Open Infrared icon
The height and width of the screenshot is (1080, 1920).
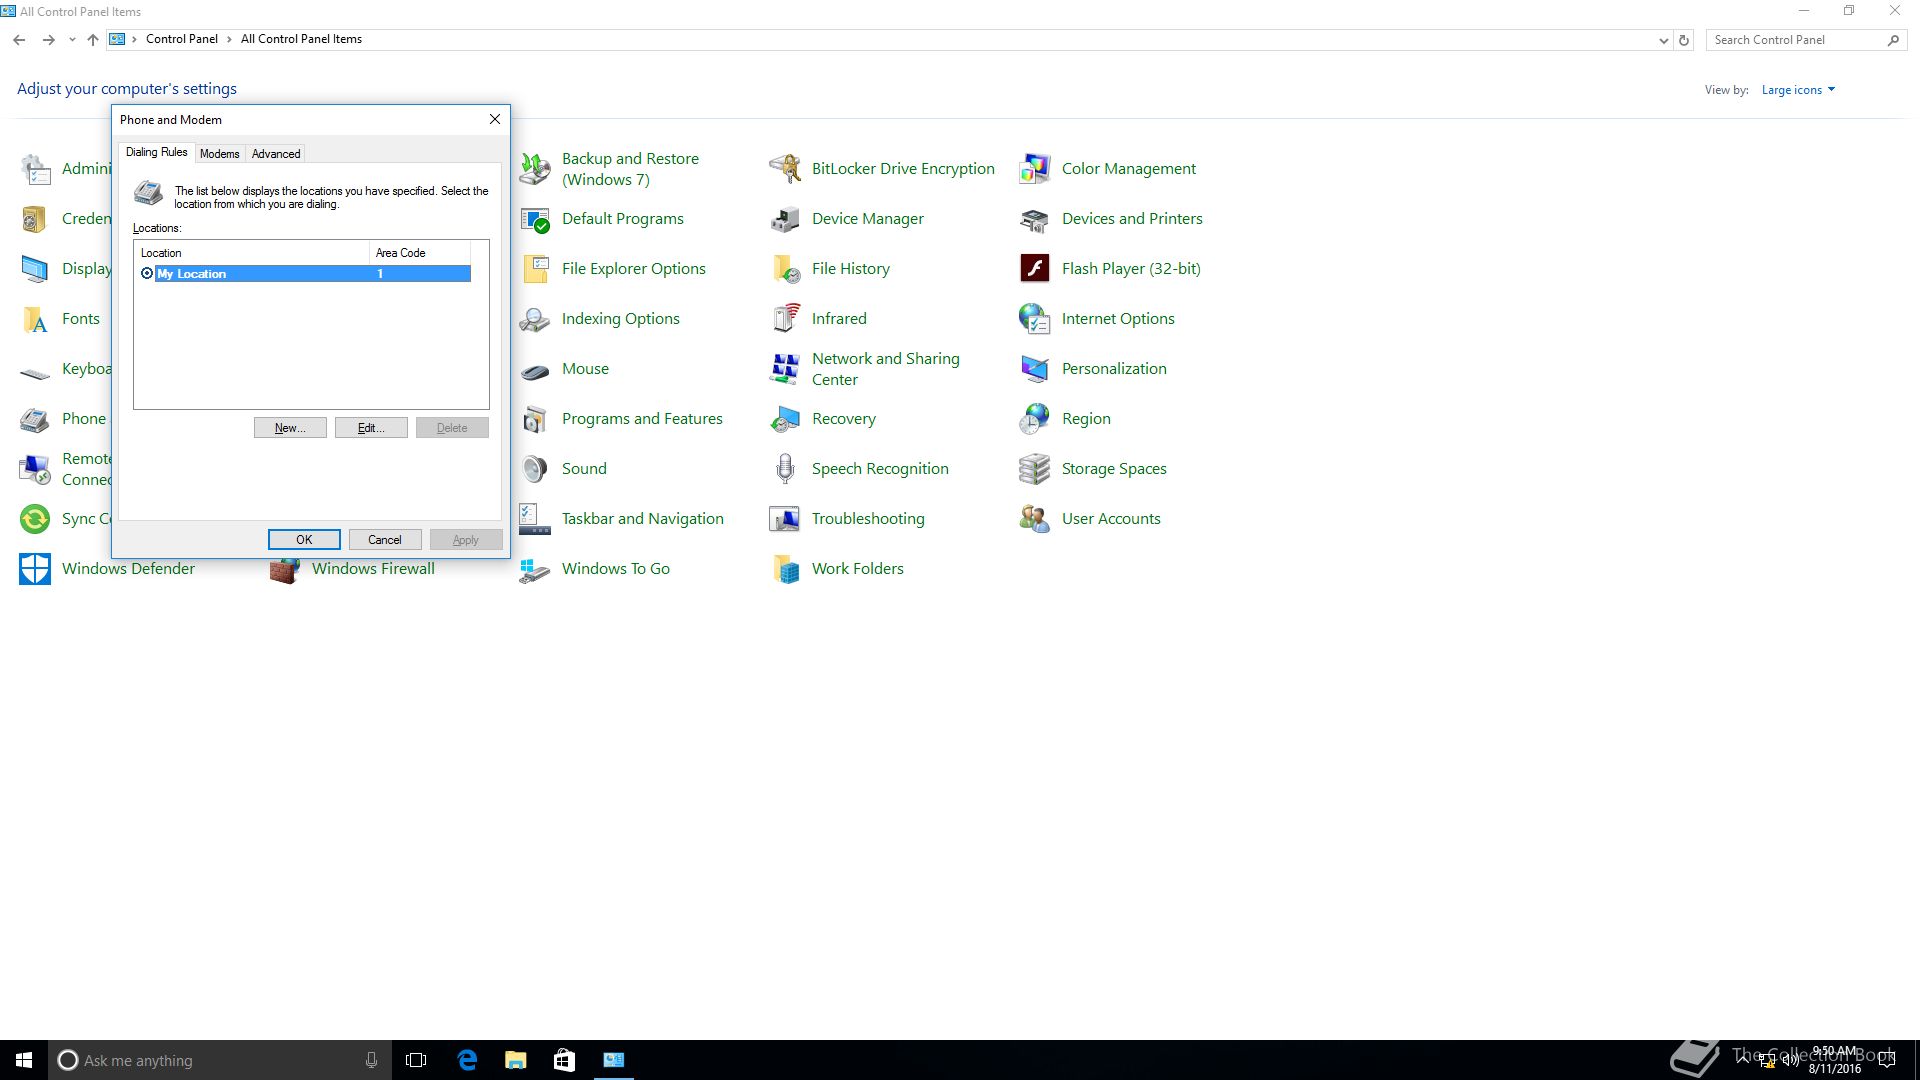coord(785,319)
